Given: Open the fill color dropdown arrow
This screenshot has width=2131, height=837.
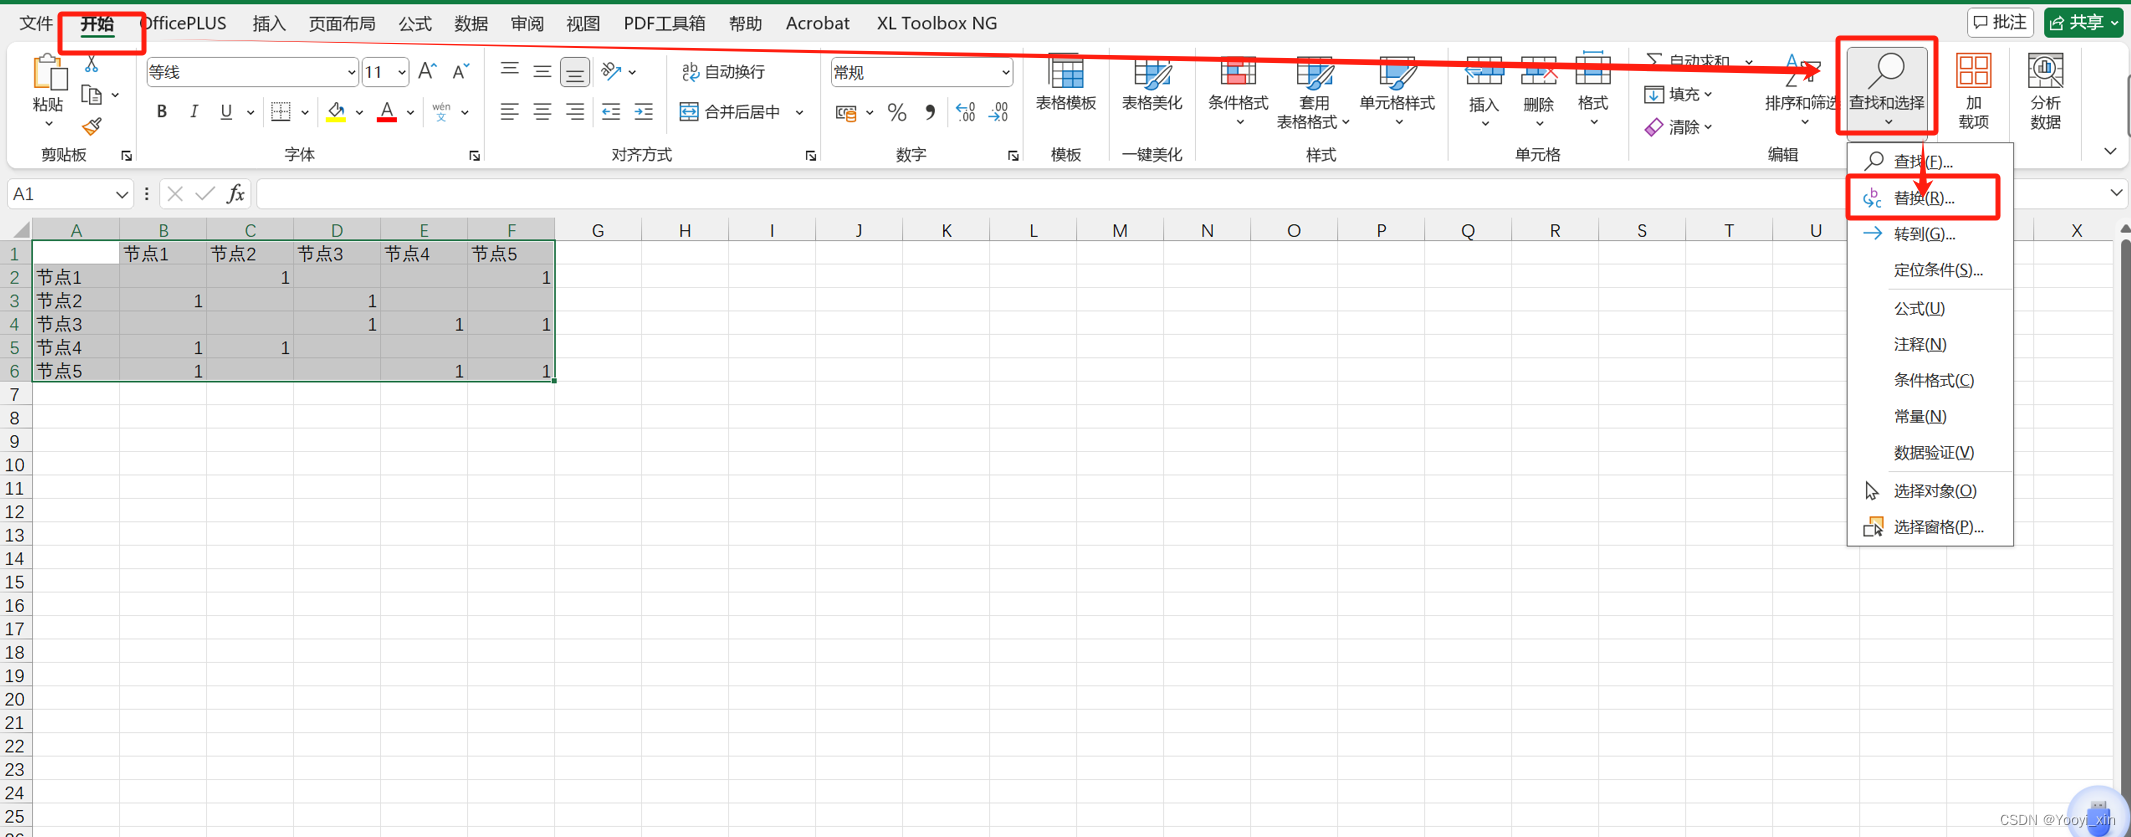Looking at the screenshot, I should (x=359, y=112).
